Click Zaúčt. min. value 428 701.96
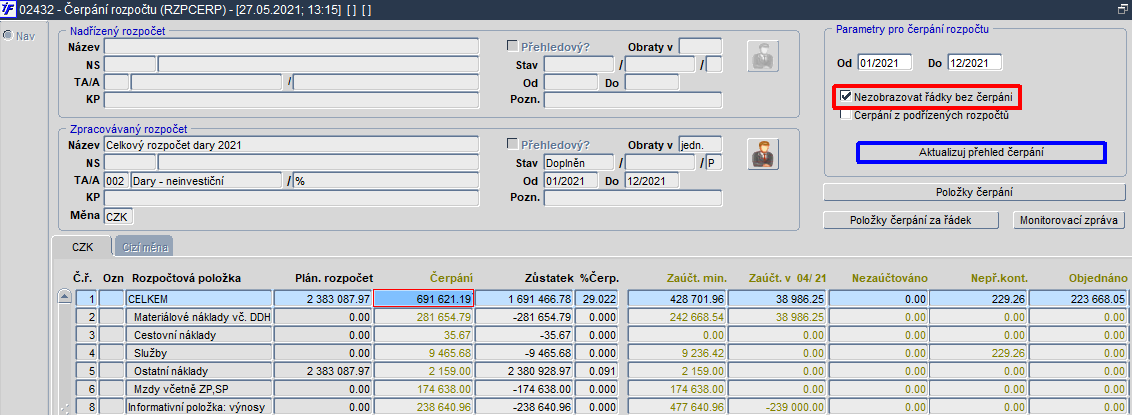The height and width of the screenshot is (415, 1132). tap(676, 298)
